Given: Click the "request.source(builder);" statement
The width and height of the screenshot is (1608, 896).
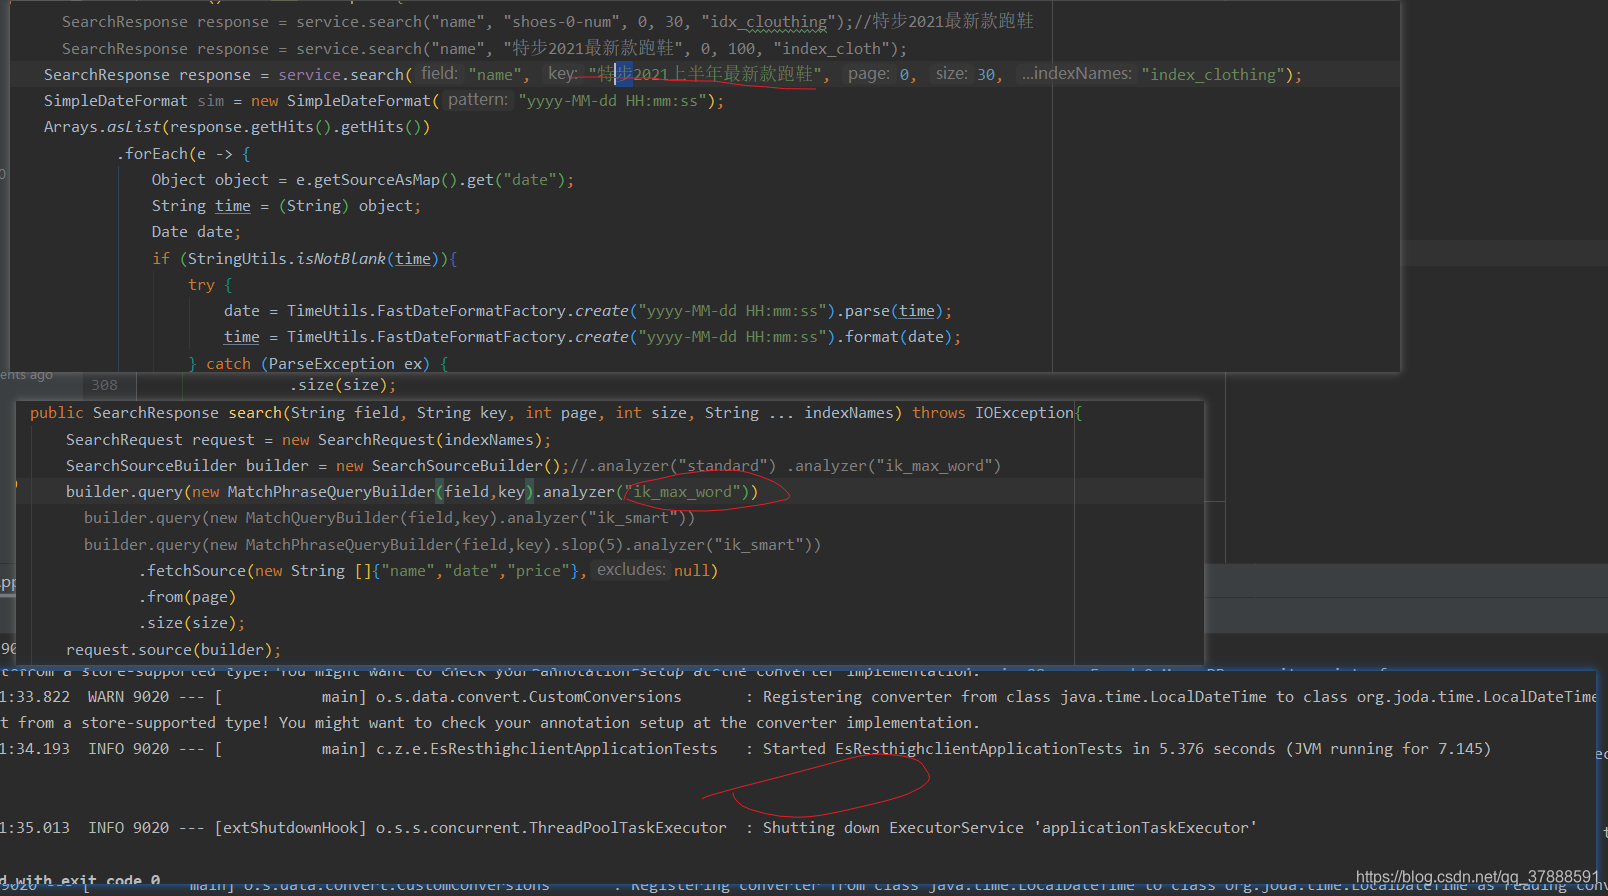Looking at the screenshot, I should (173, 650).
